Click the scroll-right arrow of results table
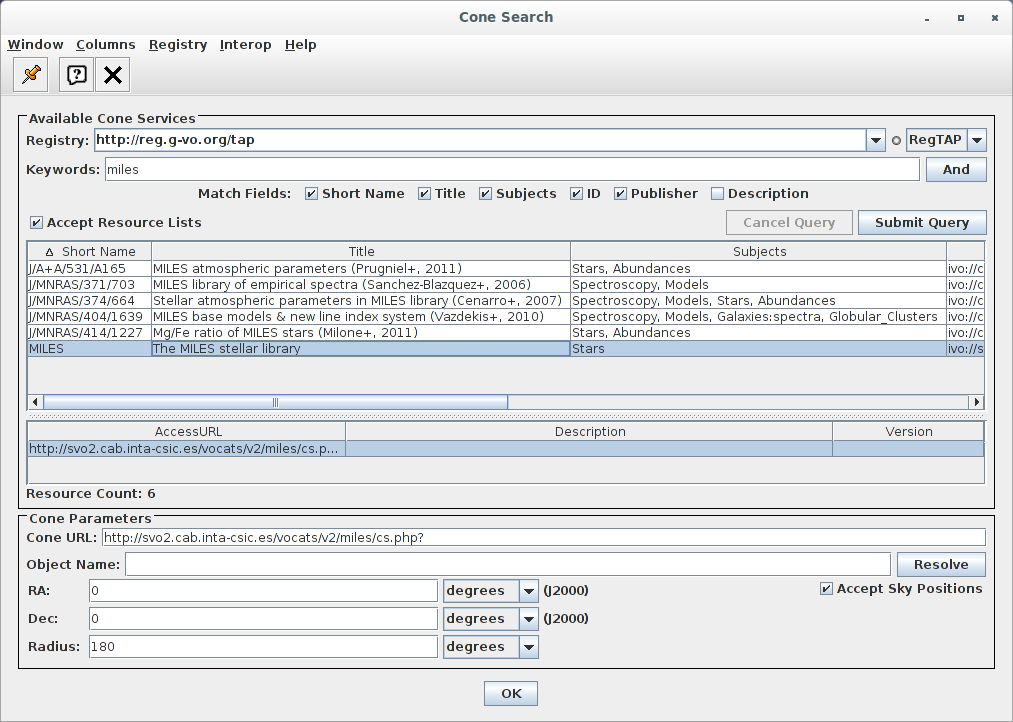 (977, 402)
